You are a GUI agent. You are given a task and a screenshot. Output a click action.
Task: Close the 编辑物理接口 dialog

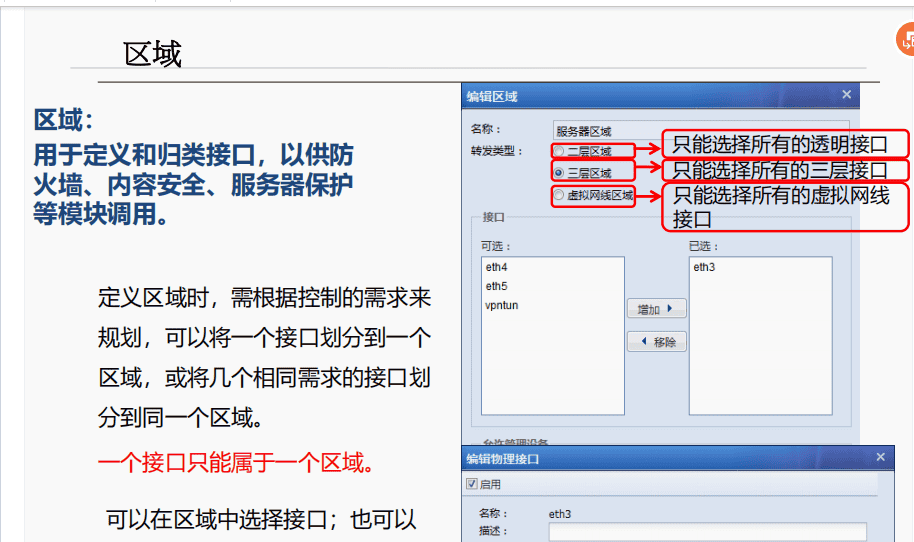(x=881, y=457)
